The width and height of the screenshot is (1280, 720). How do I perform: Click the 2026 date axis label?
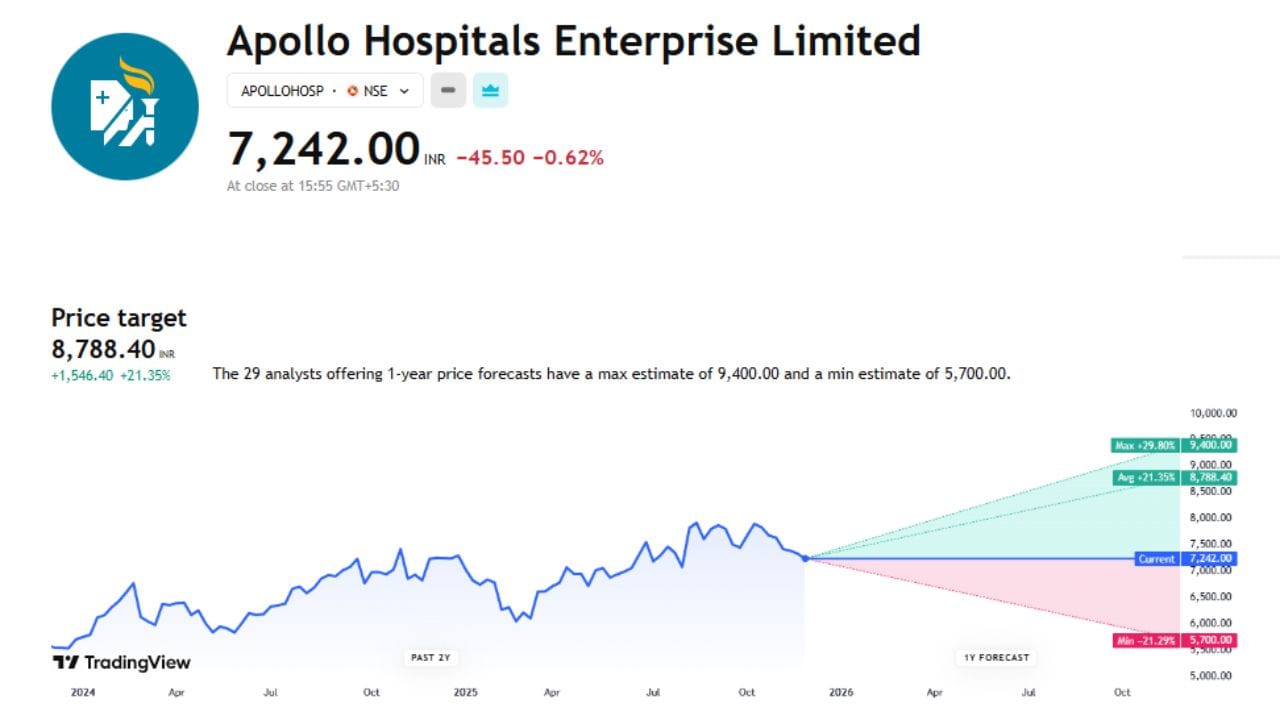841,692
